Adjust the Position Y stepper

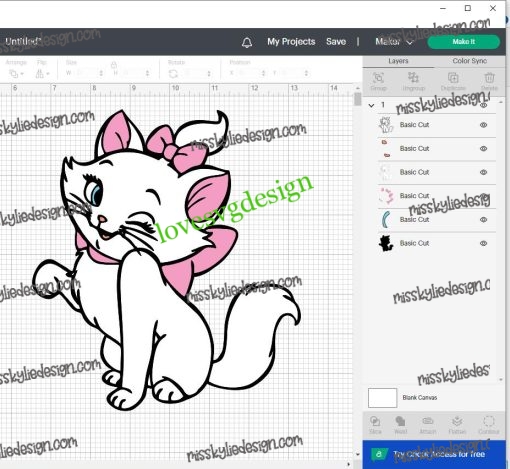(306, 73)
